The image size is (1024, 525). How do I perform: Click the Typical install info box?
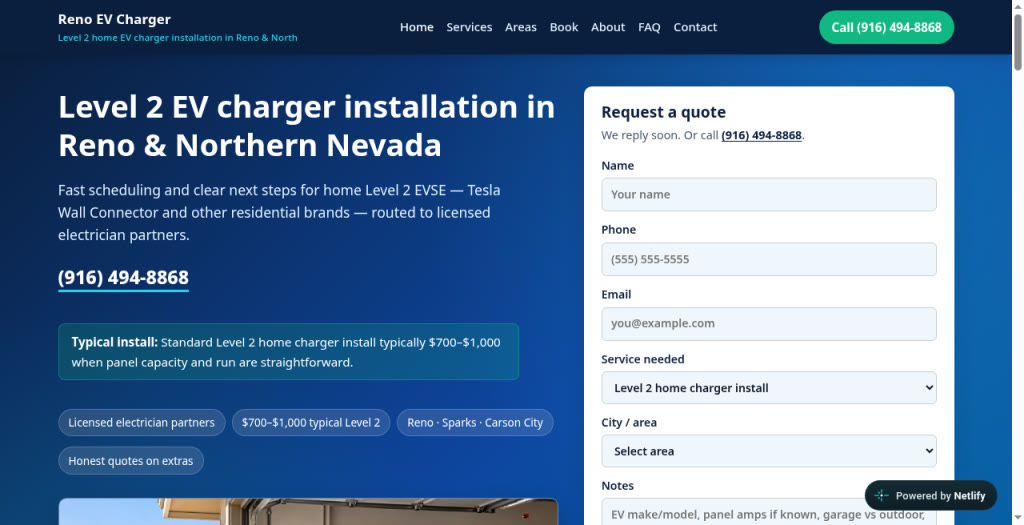click(289, 352)
